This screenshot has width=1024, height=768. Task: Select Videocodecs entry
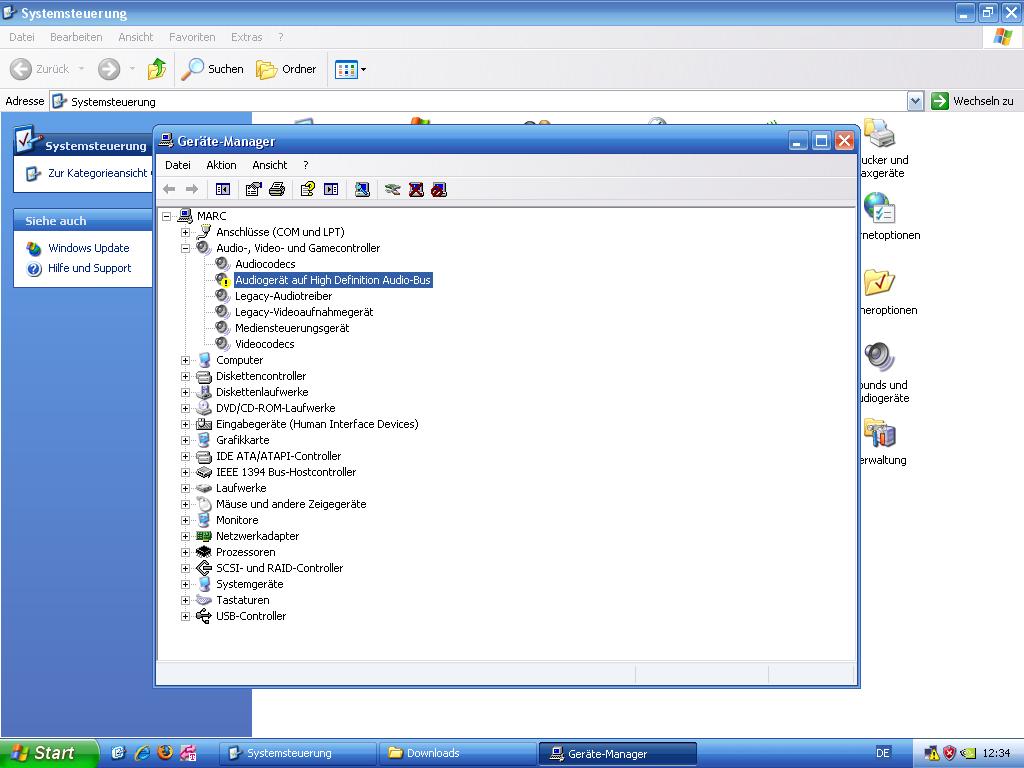[x=264, y=344]
